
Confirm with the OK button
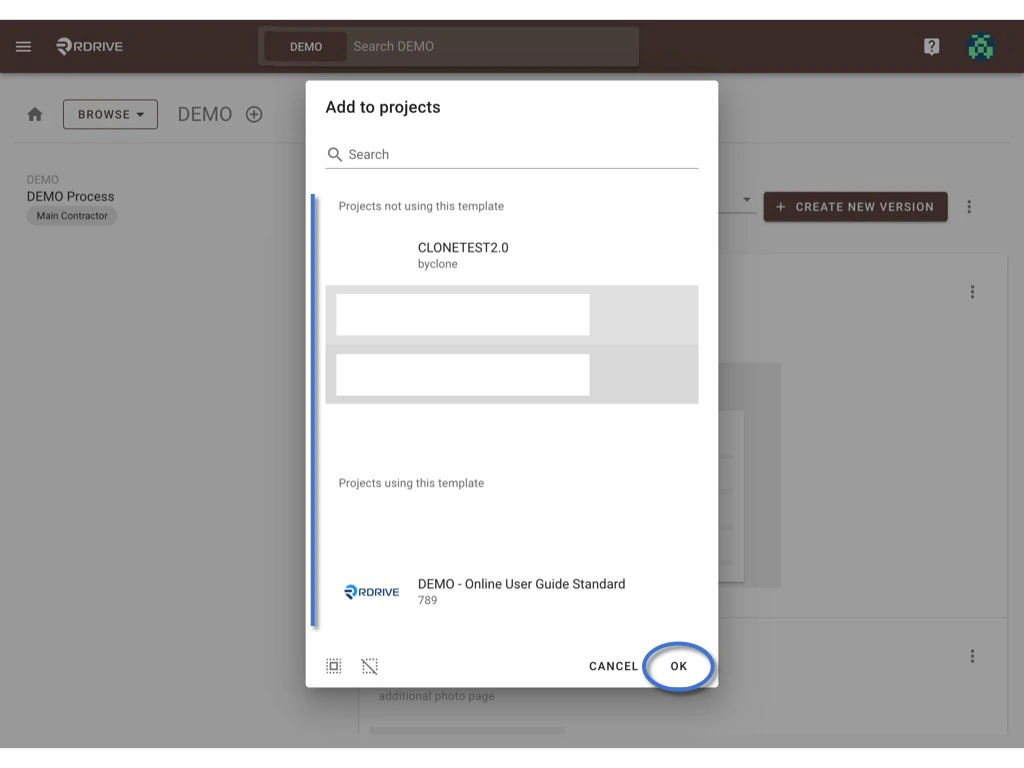(678, 666)
